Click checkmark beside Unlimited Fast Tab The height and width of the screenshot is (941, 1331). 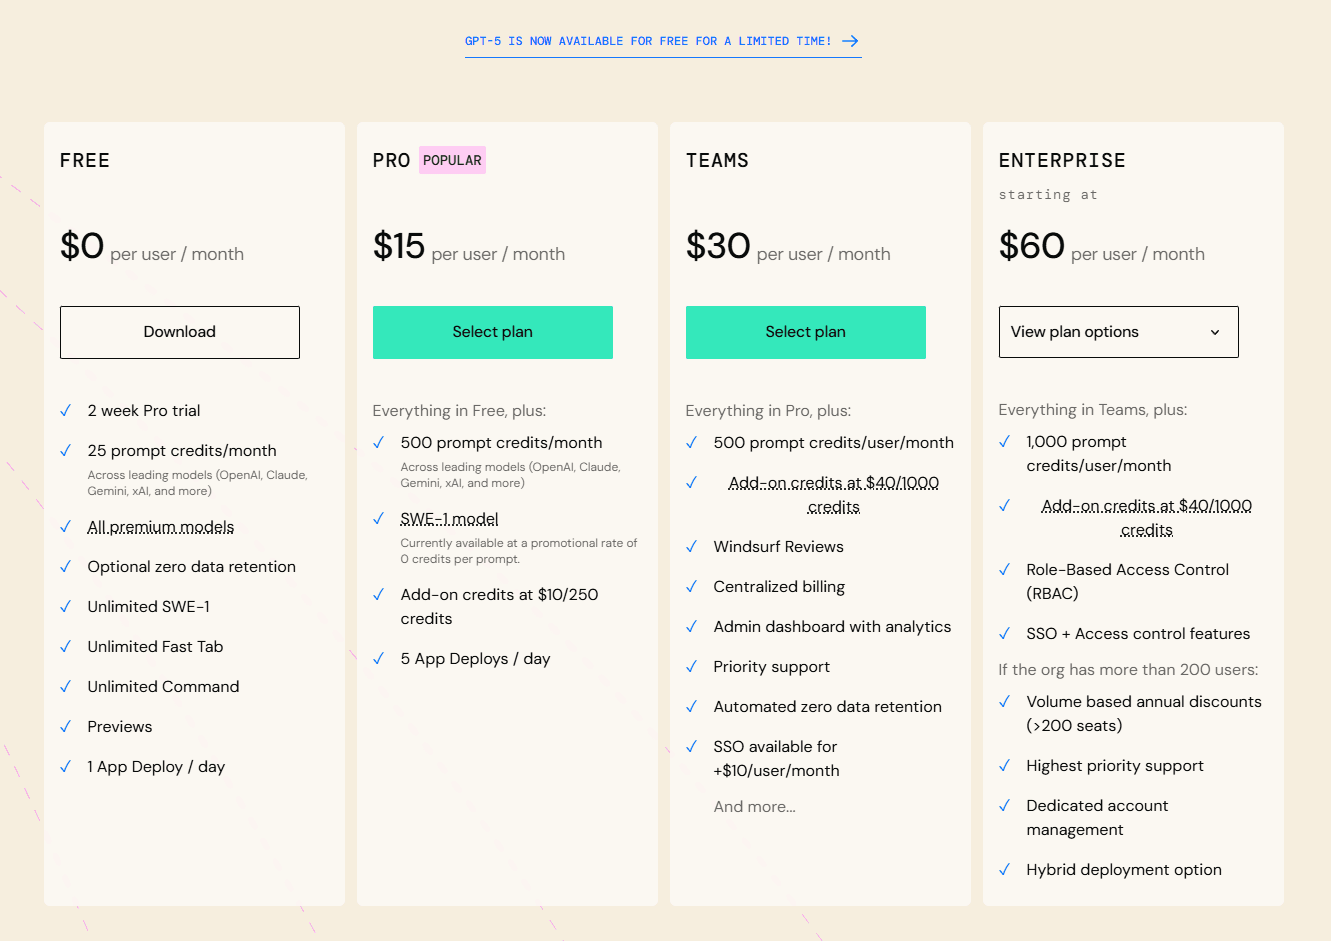click(65, 646)
